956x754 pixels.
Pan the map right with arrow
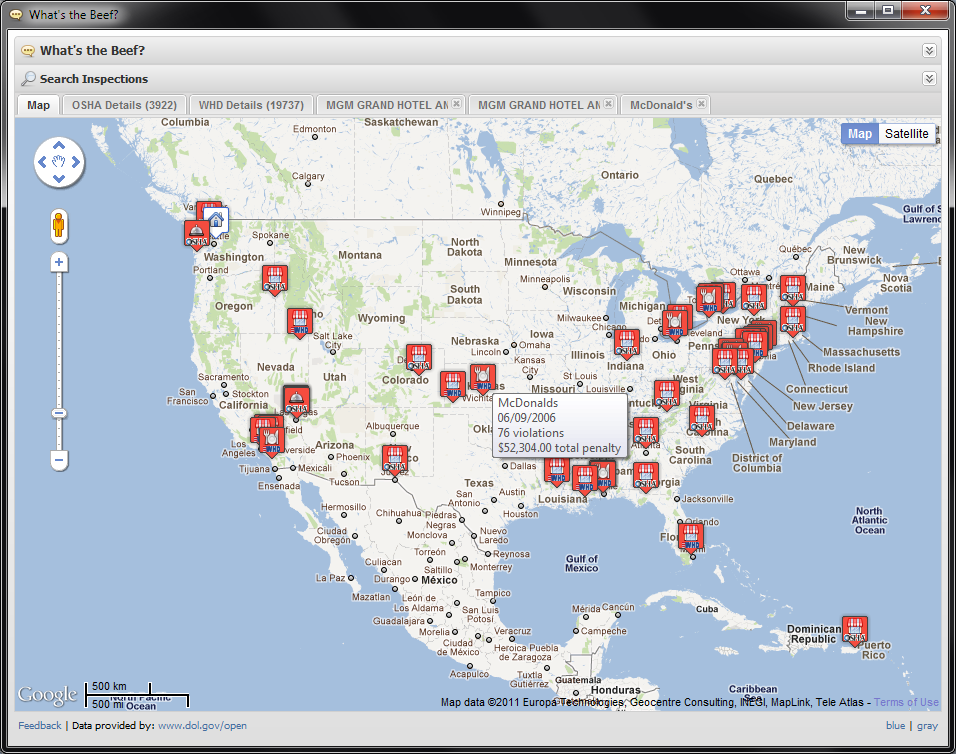[76, 162]
